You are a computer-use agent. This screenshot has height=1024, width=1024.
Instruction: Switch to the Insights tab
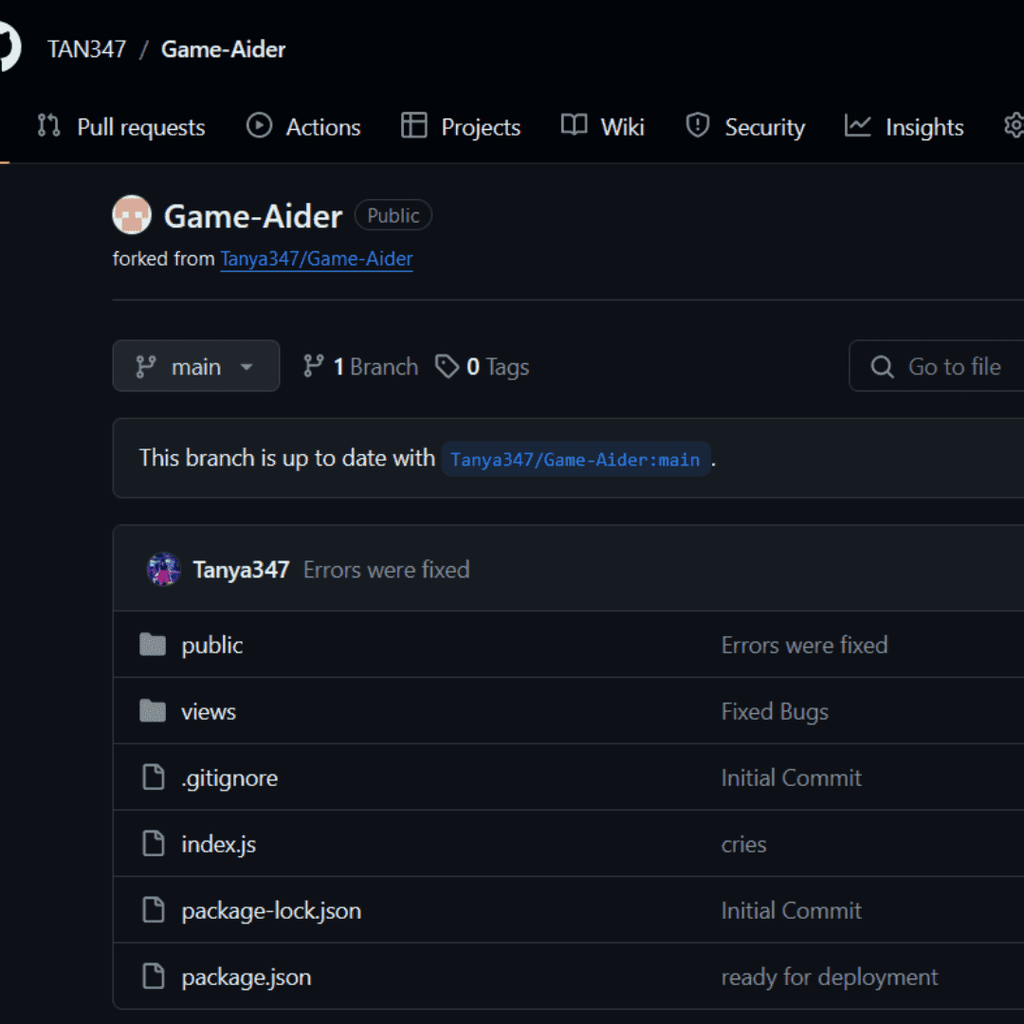point(922,127)
